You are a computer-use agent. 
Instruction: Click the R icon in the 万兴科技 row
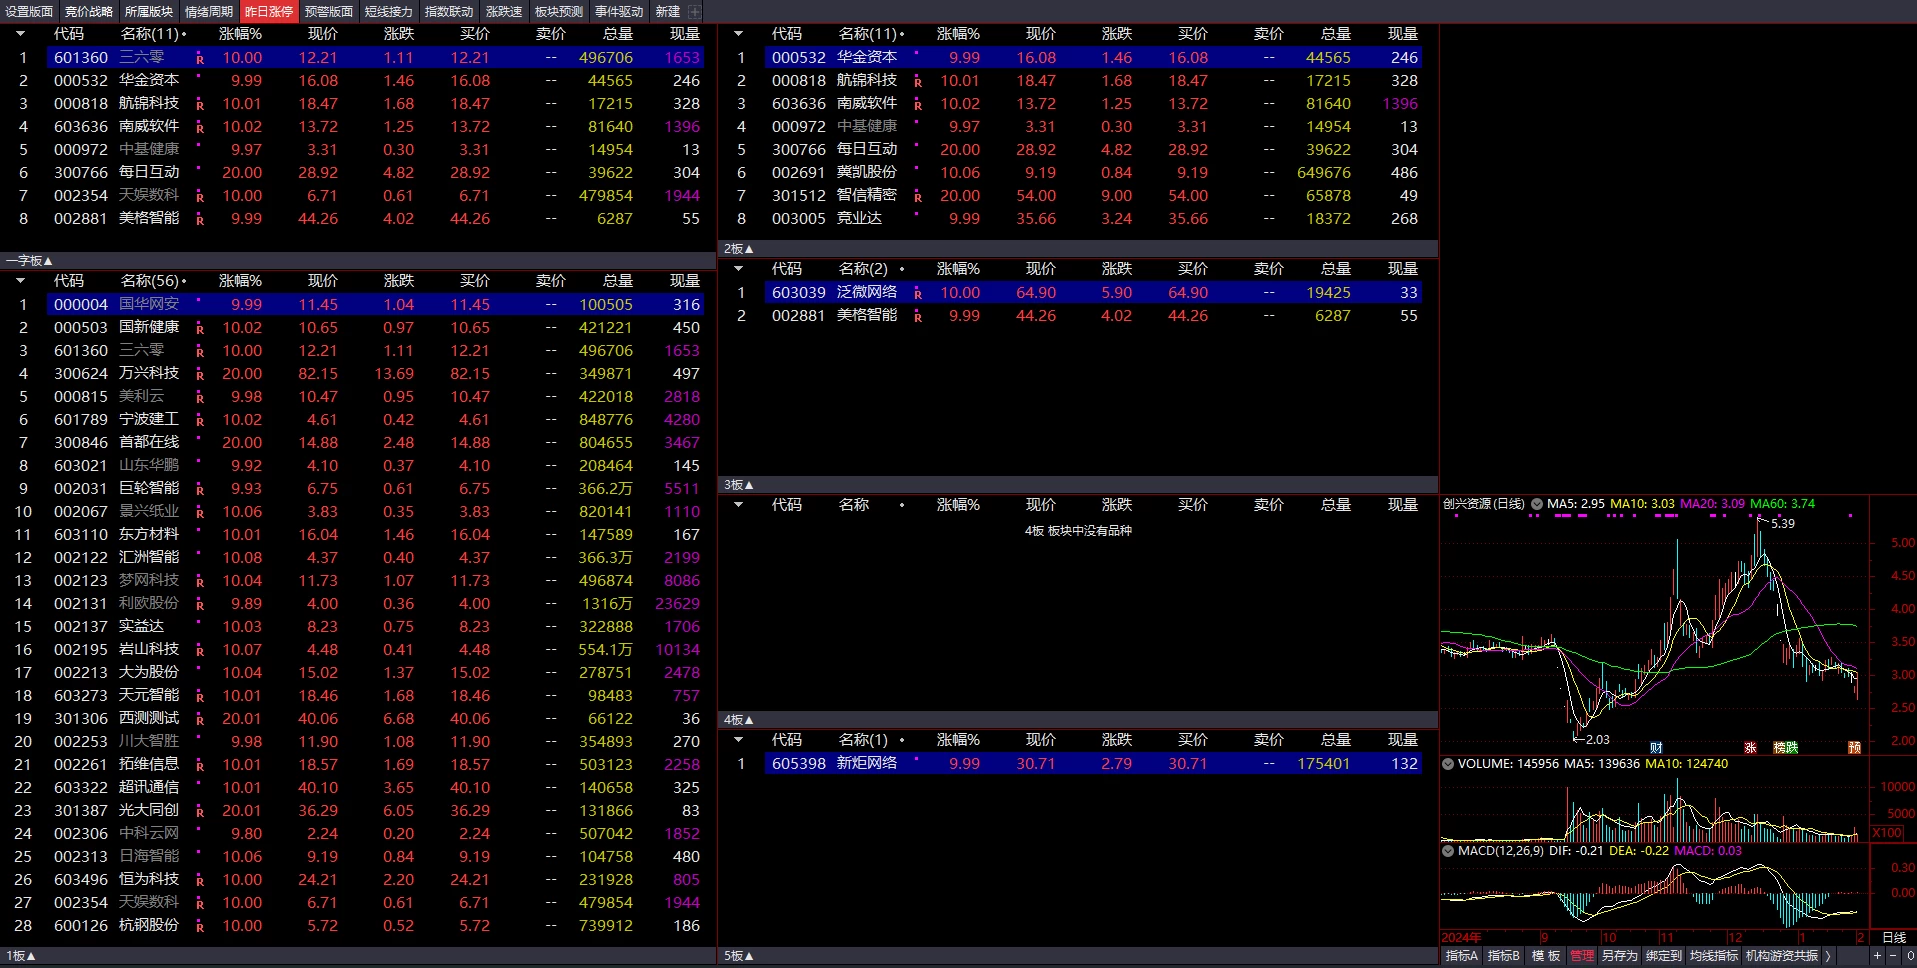(x=200, y=375)
